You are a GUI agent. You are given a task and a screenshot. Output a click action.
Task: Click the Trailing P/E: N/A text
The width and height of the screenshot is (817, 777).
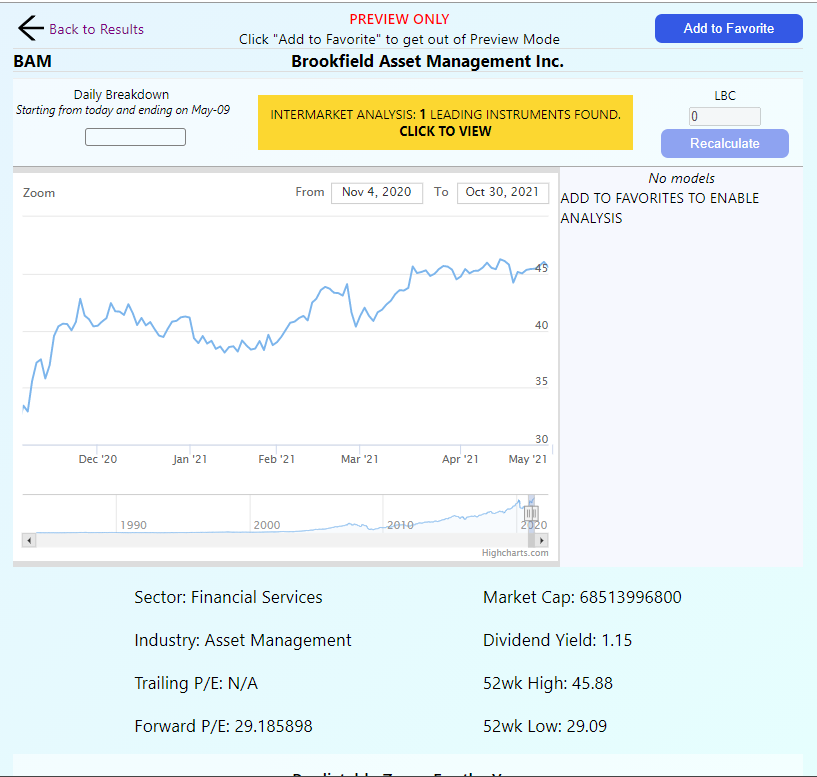tap(196, 683)
